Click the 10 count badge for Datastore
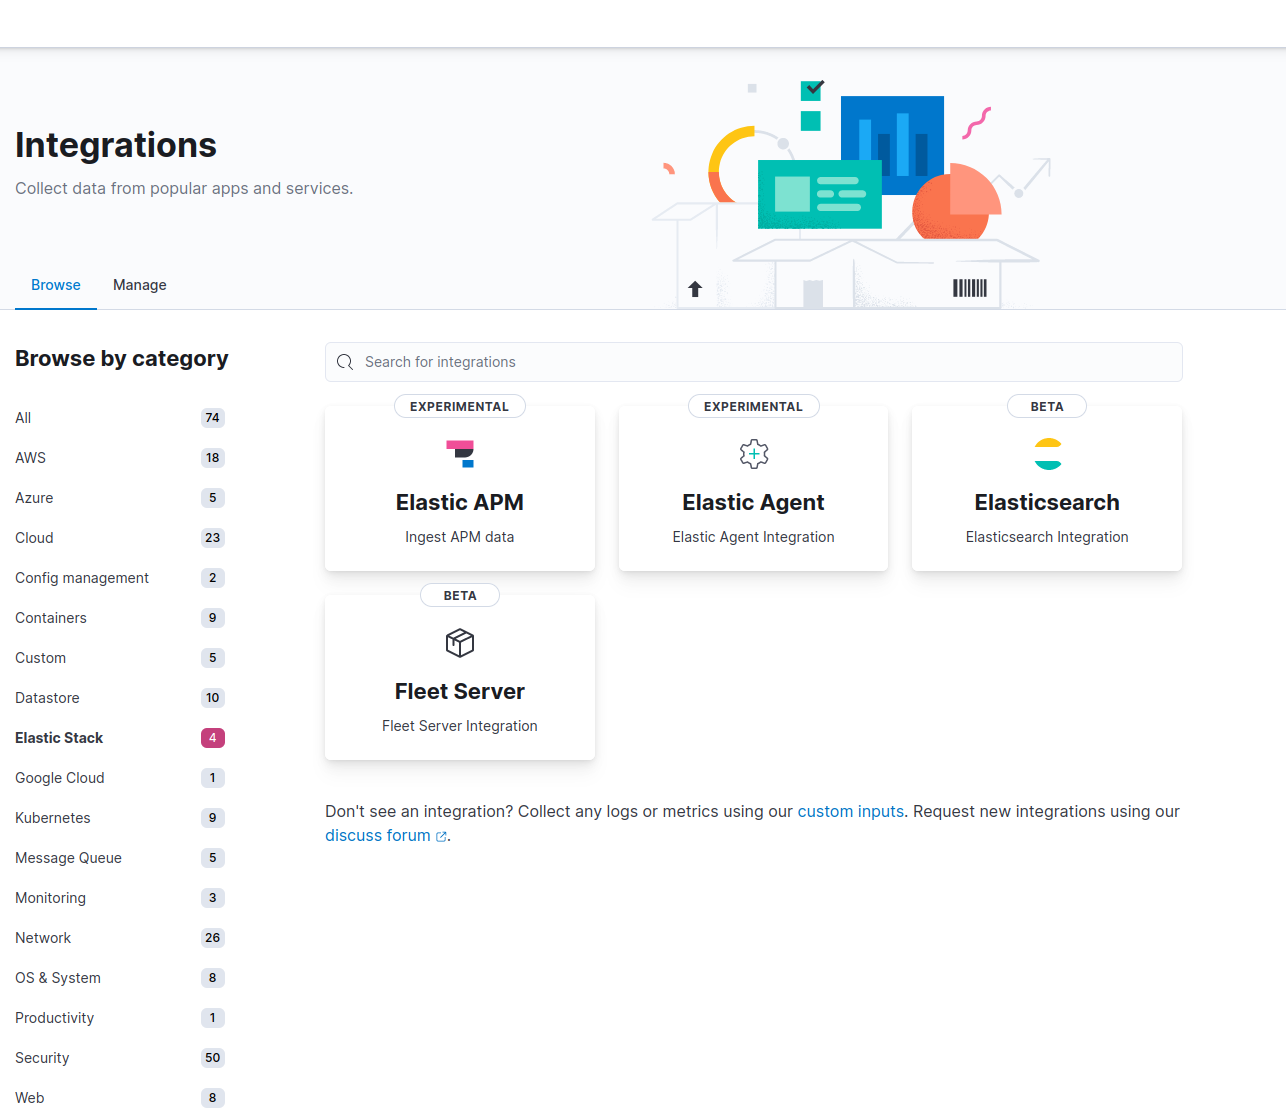 coord(212,698)
